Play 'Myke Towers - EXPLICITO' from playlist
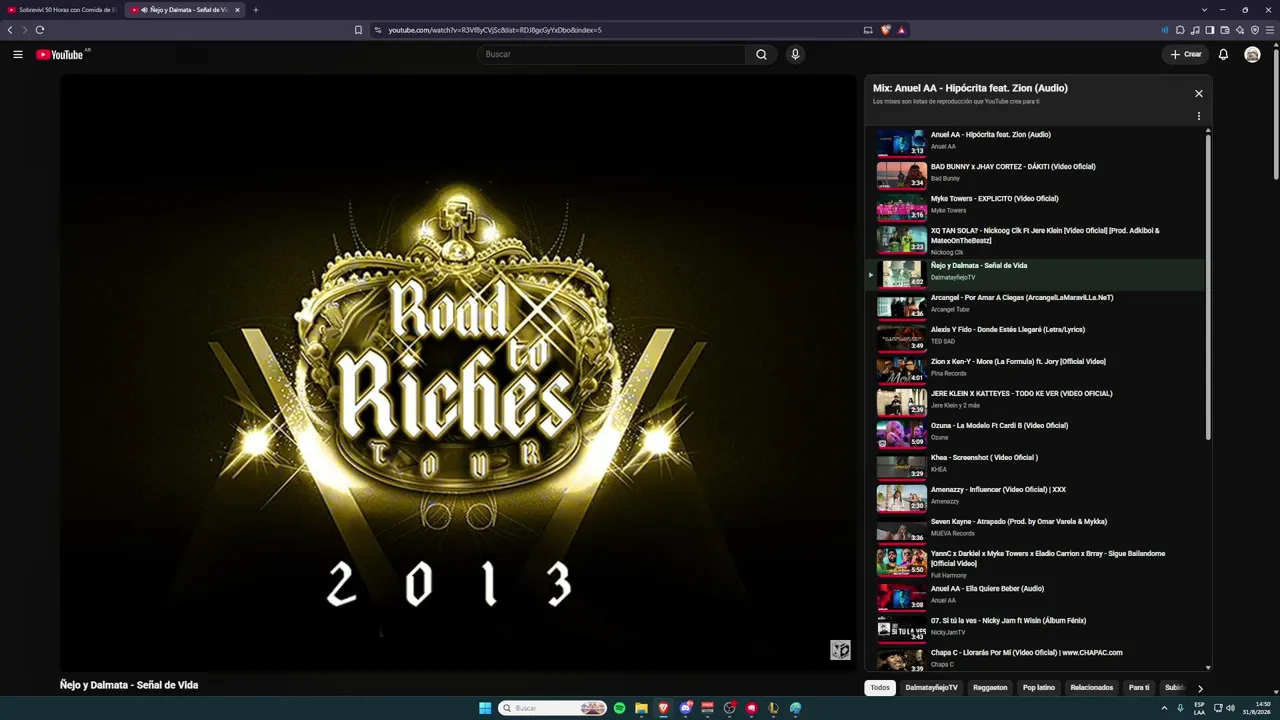The image size is (1280, 720). [x=1035, y=206]
